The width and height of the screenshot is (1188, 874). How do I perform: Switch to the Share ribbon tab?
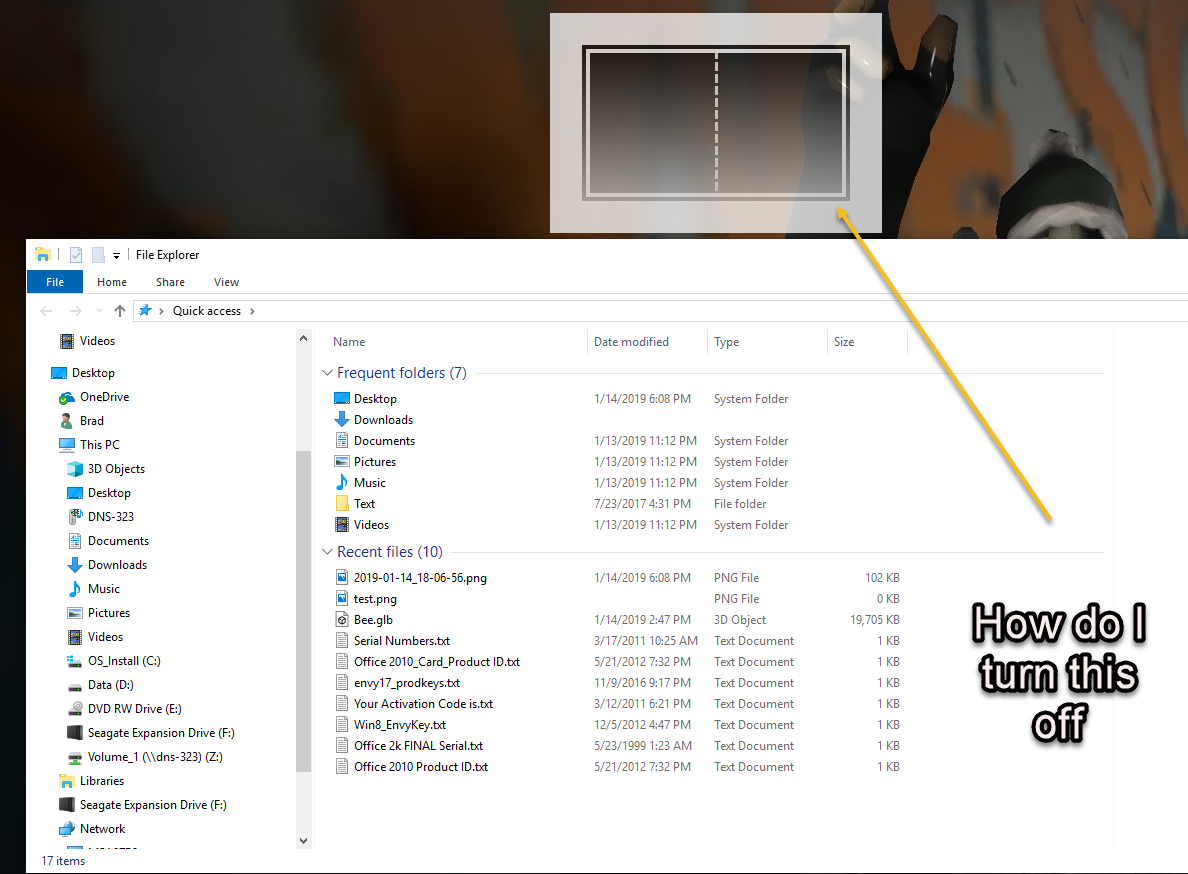[x=170, y=282]
